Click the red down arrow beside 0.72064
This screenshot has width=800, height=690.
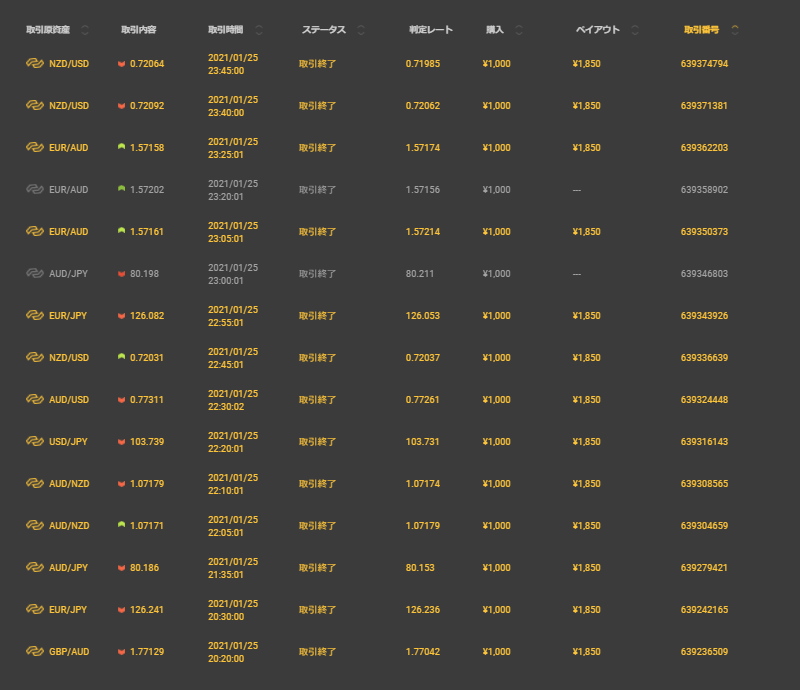point(121,64)
